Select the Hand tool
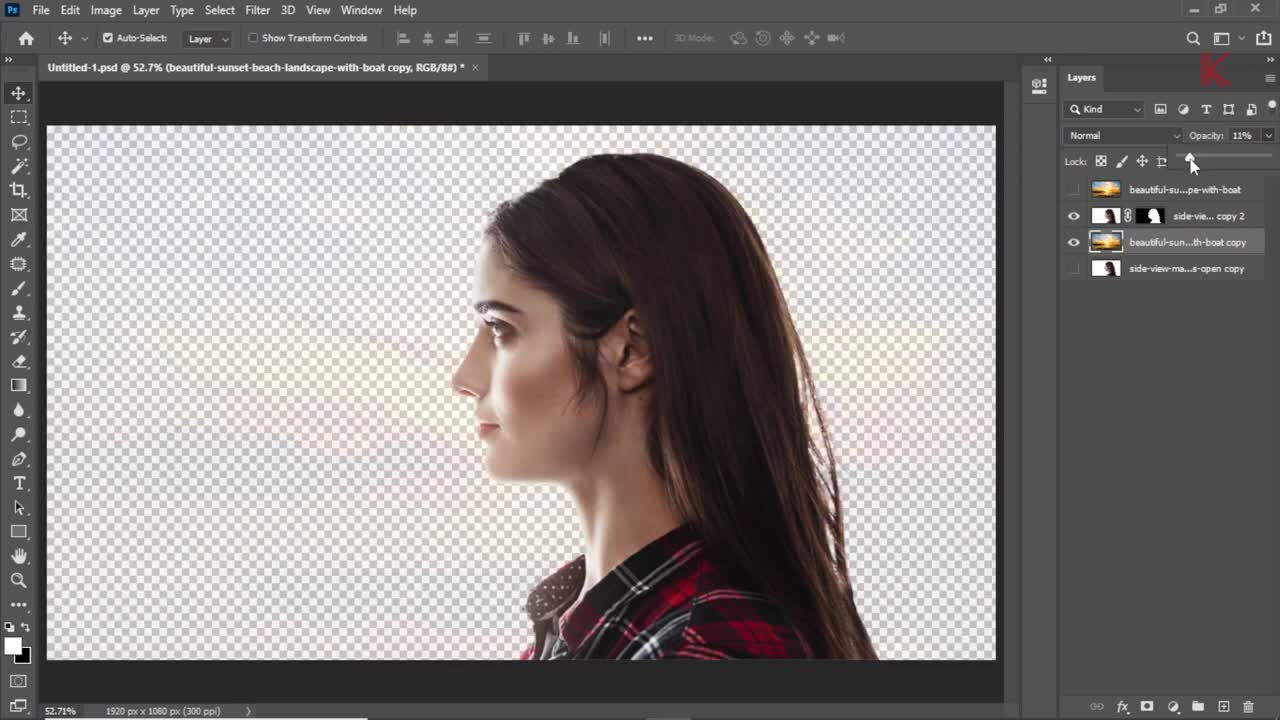Viewport: 1280px width, 720px height. point(19,556)
